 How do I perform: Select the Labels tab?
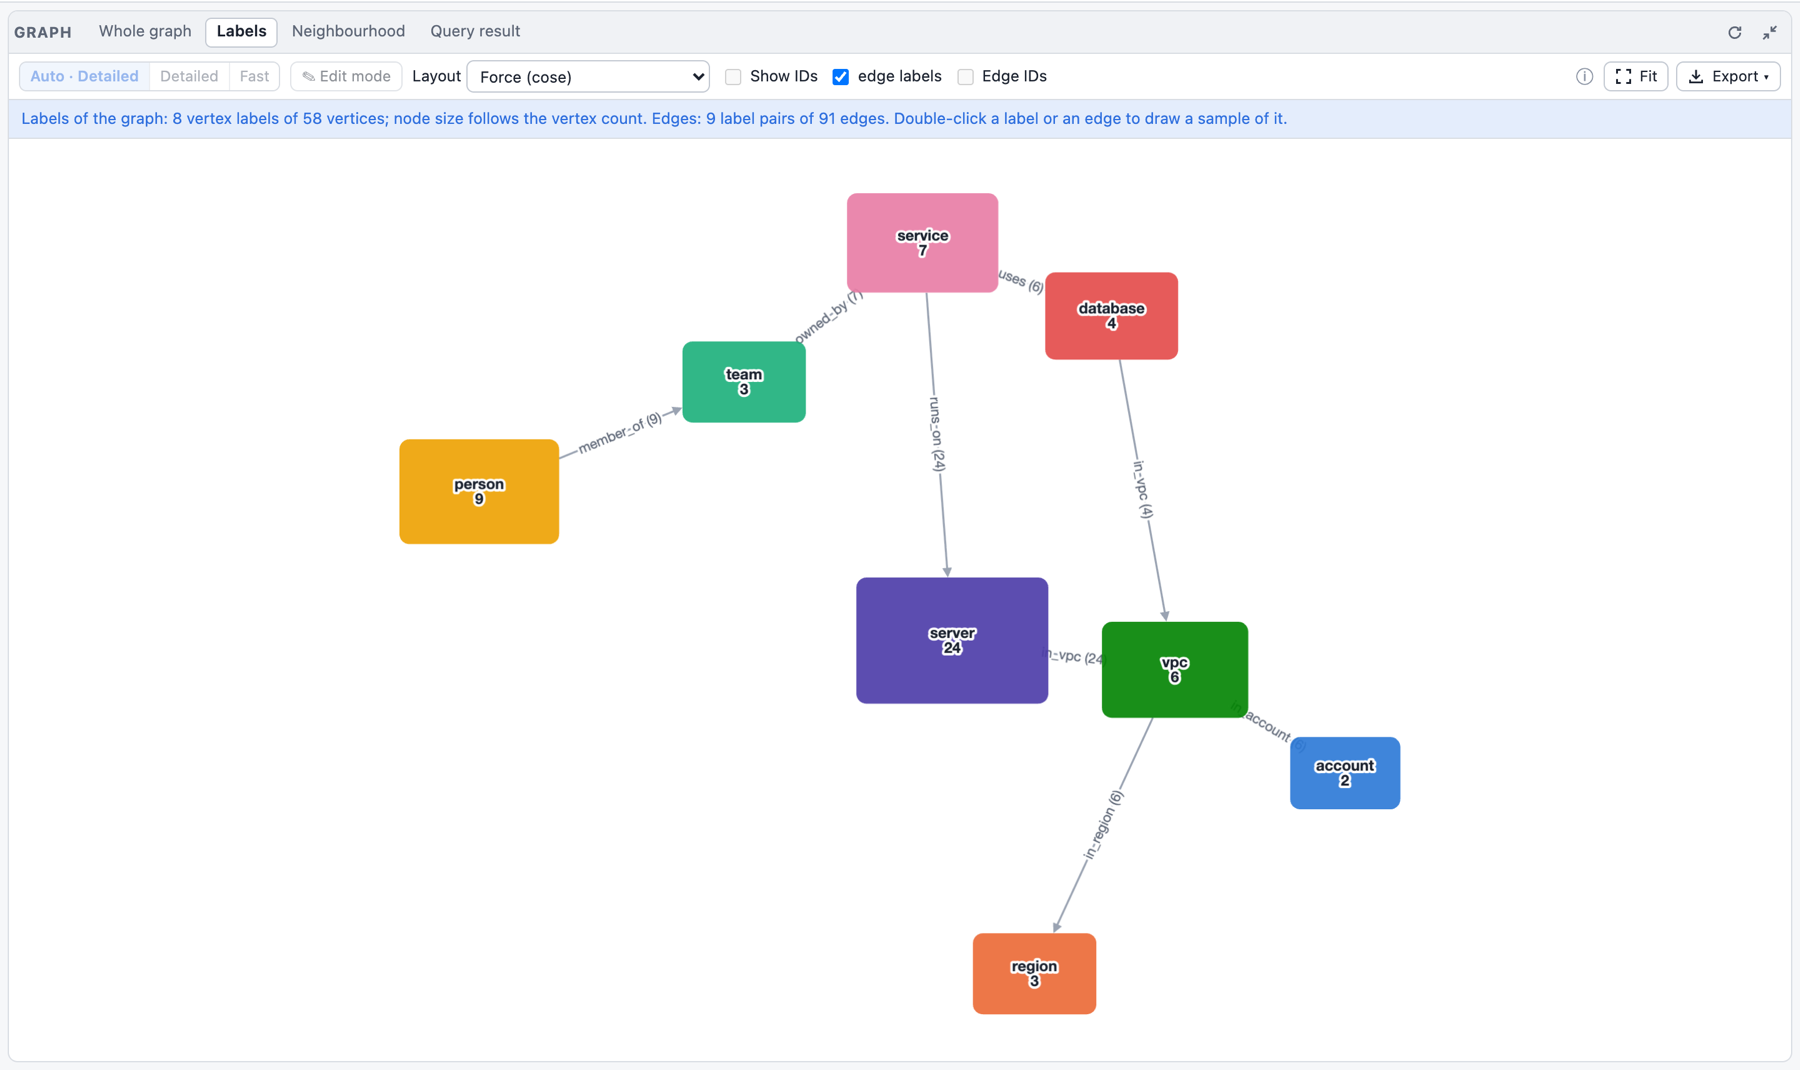[241, 31]
